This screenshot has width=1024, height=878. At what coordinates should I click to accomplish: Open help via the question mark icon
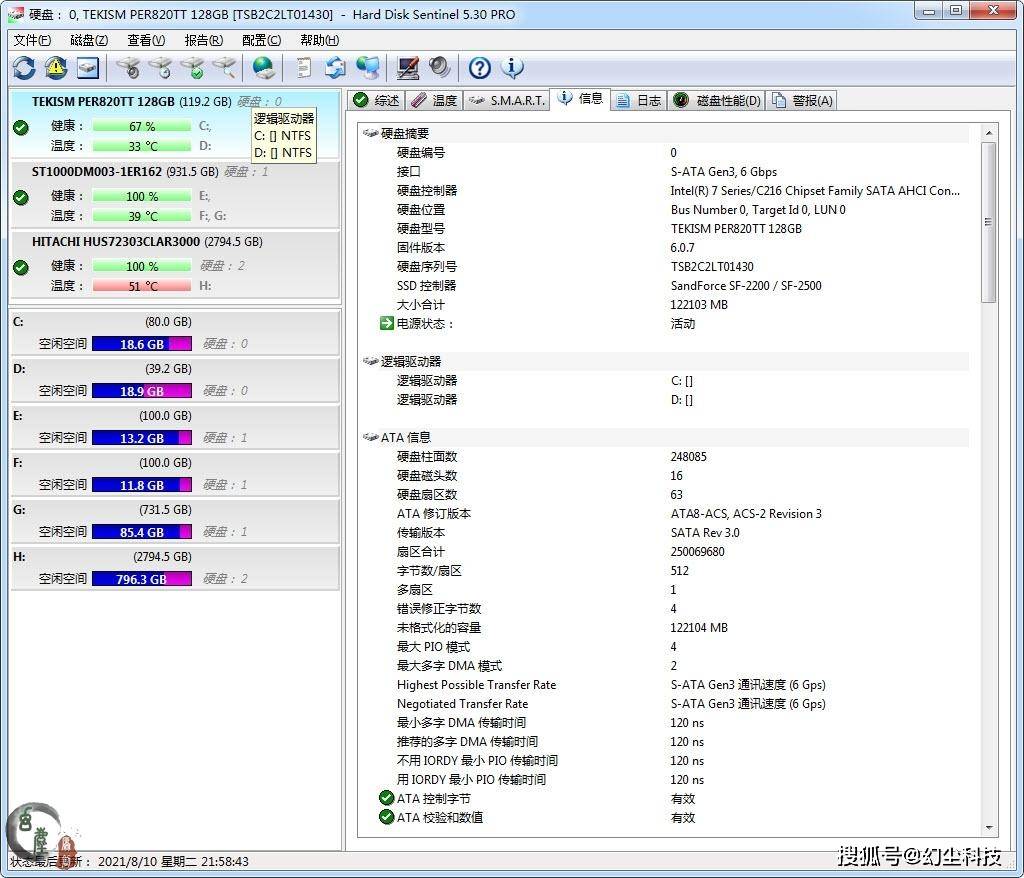click(480, 68)
